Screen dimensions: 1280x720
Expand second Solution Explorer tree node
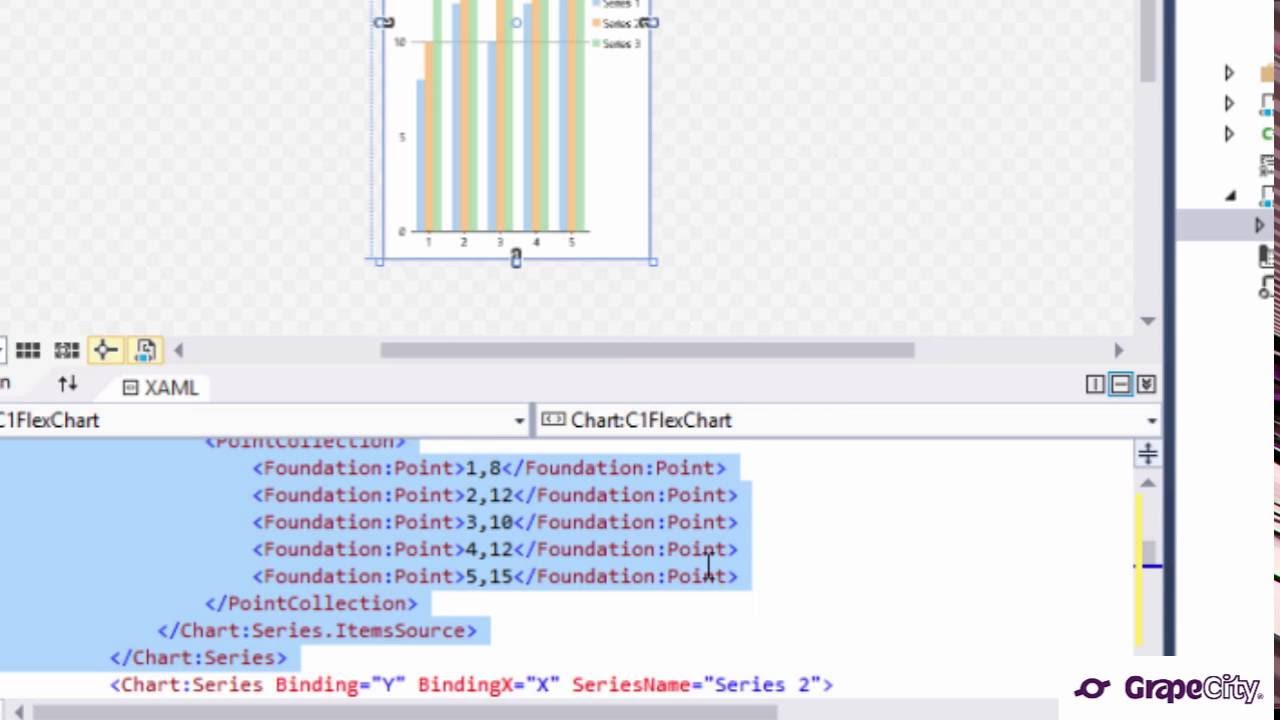coord(1229,104)
